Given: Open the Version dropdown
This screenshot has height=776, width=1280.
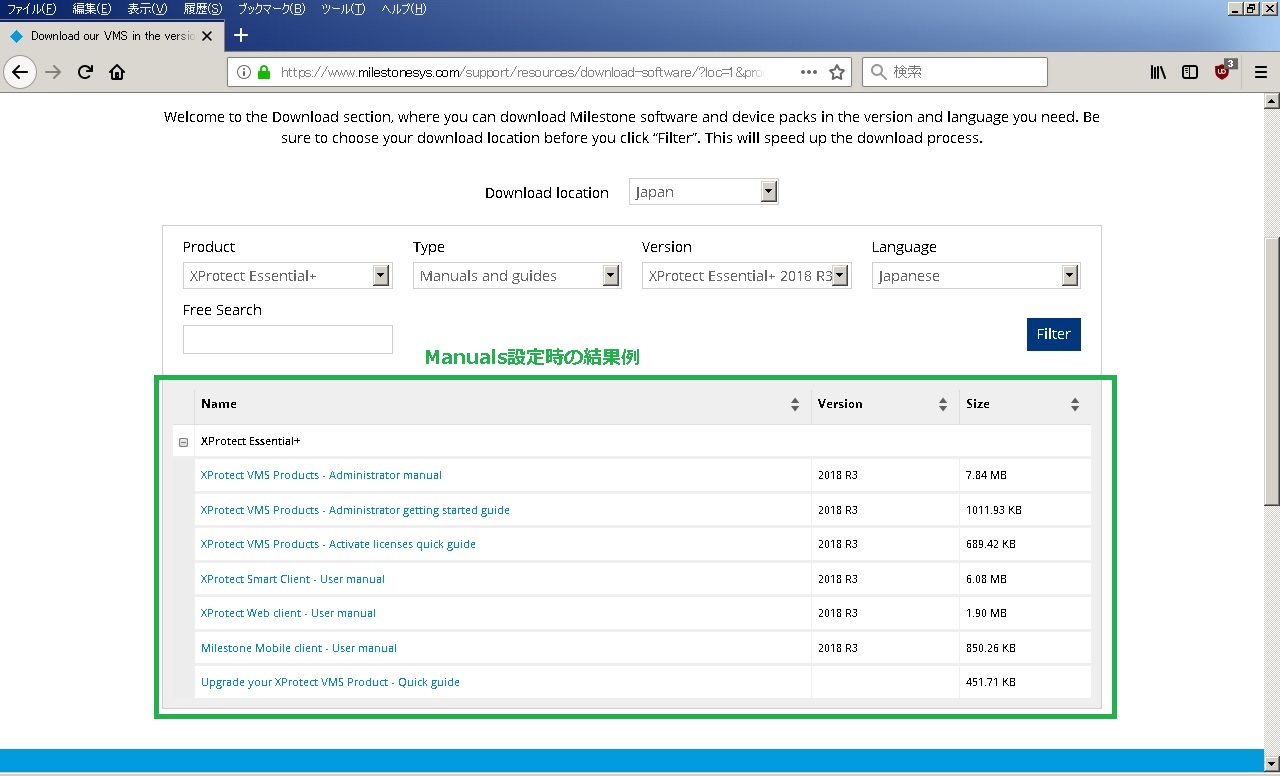Looking at the screenshot, I should [x=746, y=276].
